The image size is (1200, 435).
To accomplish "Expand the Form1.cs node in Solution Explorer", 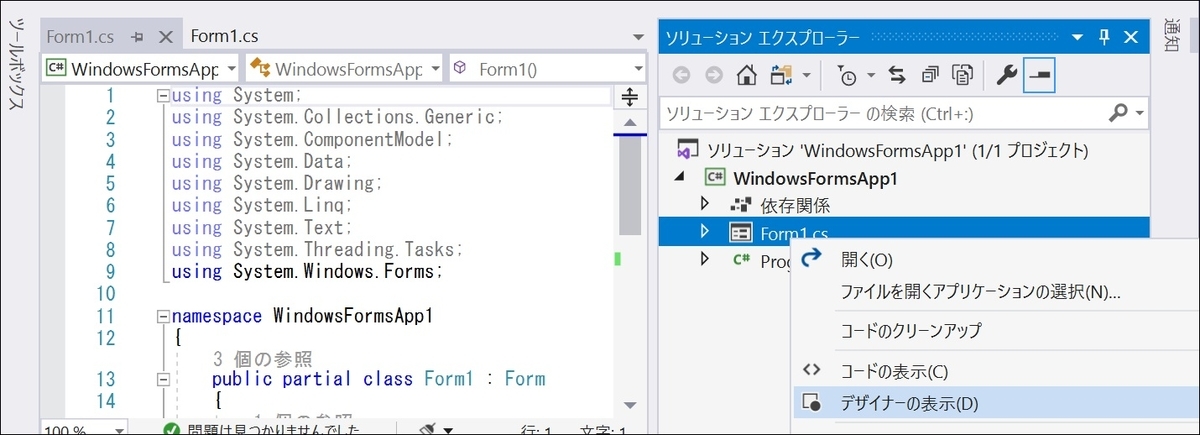I will (705, 231).
